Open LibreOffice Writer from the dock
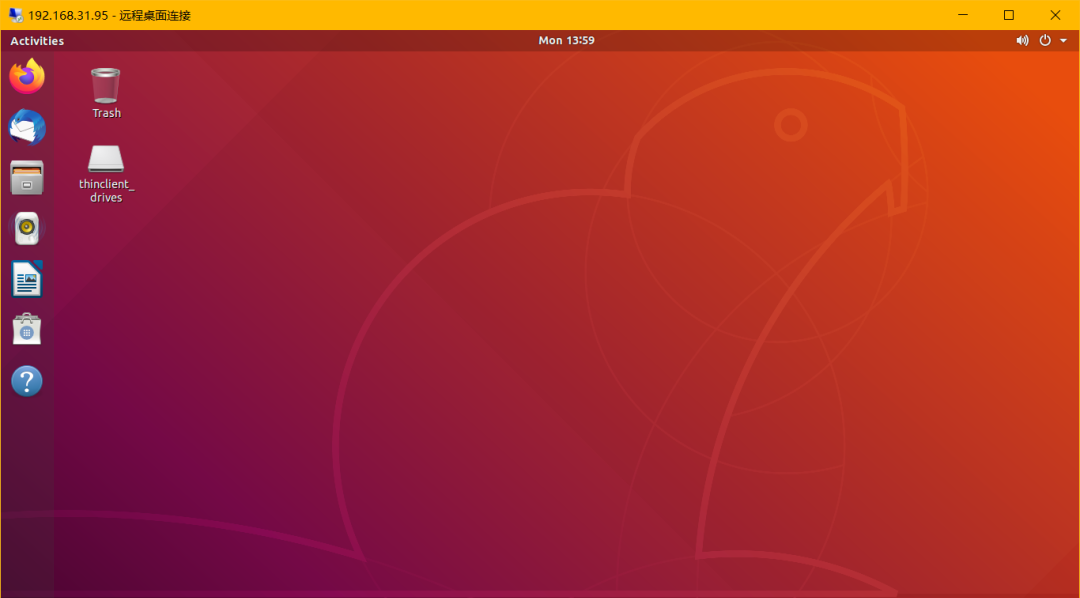This screenshot has width=1080, height=598. (x=27, y=279)
